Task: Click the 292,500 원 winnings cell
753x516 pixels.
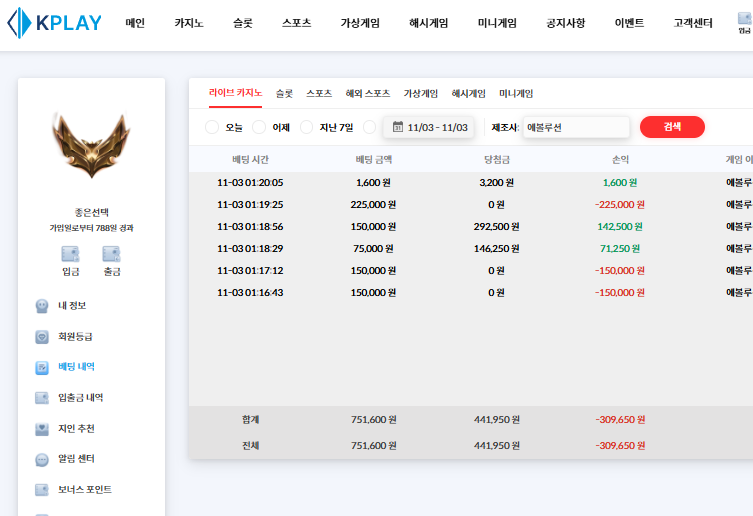Action: pos(497,227)
